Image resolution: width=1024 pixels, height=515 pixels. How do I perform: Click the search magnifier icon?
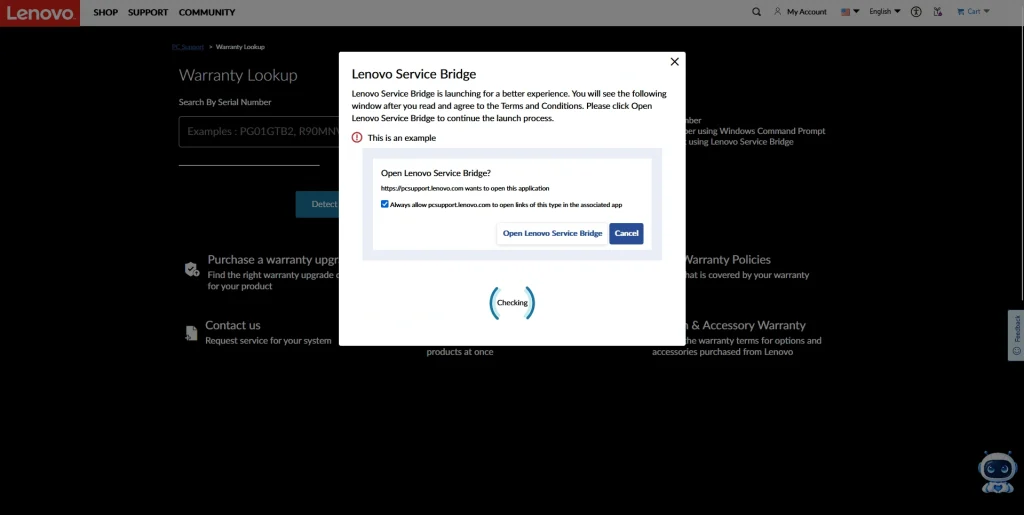(756, 12)
